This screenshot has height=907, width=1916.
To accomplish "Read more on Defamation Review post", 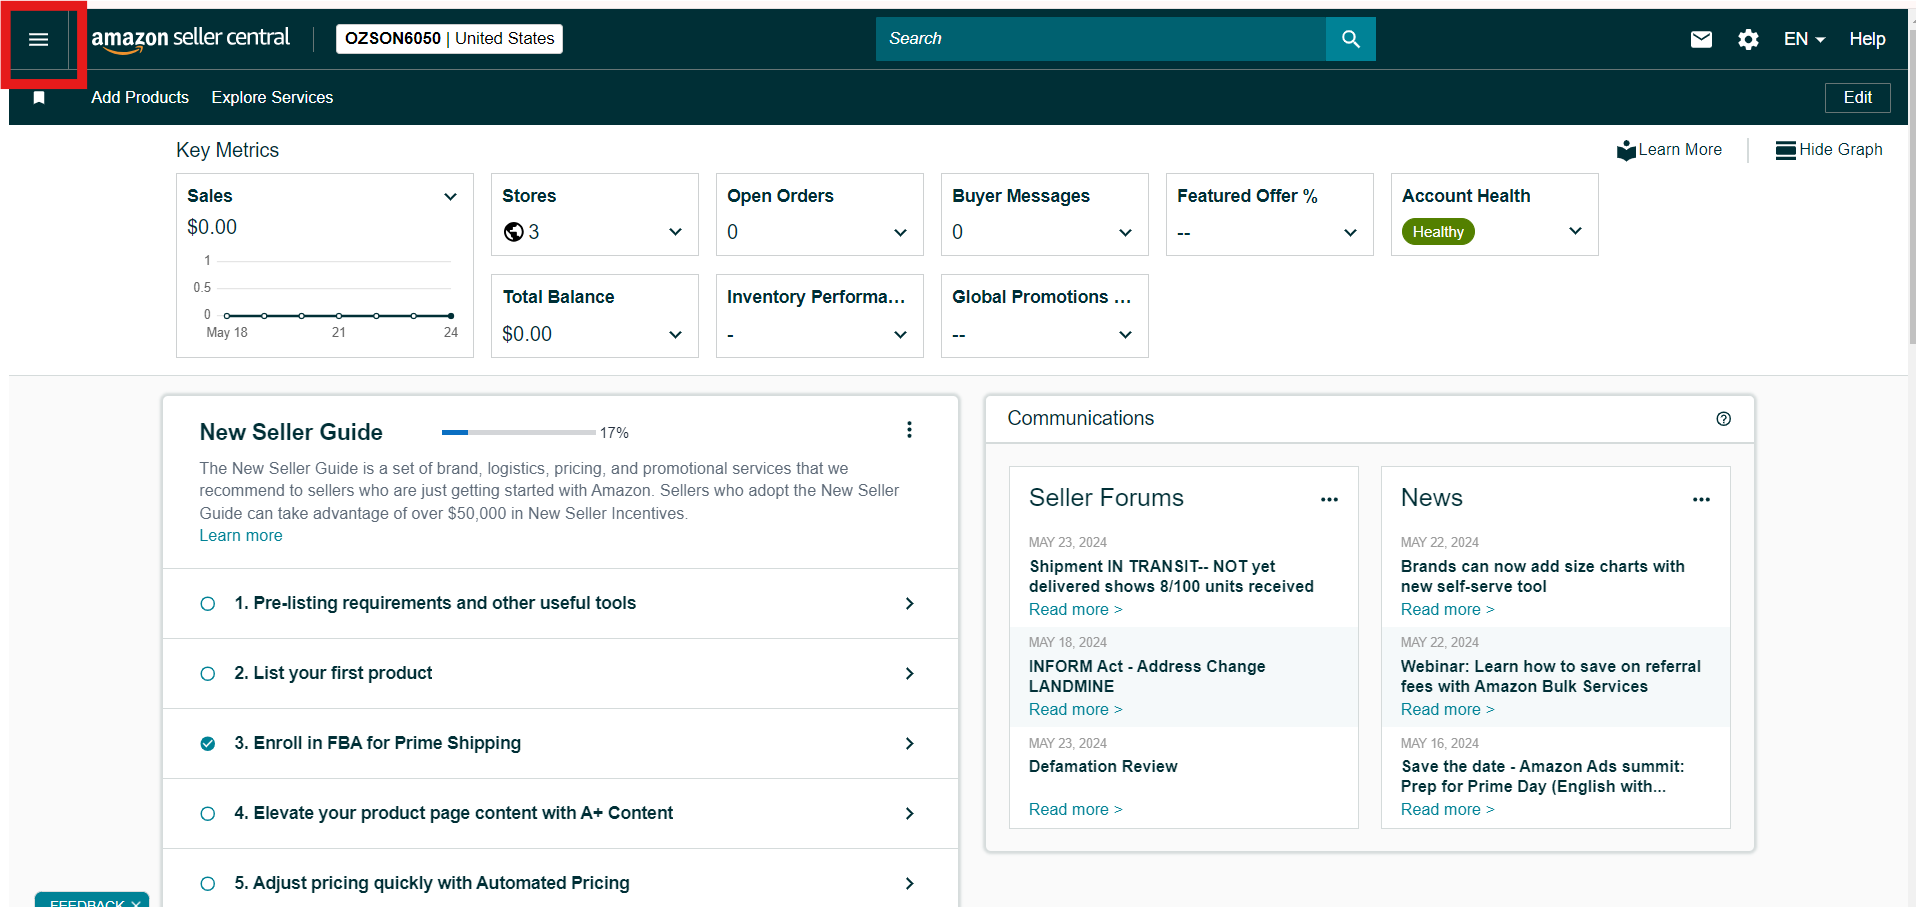I will [x=1076, y=810].
